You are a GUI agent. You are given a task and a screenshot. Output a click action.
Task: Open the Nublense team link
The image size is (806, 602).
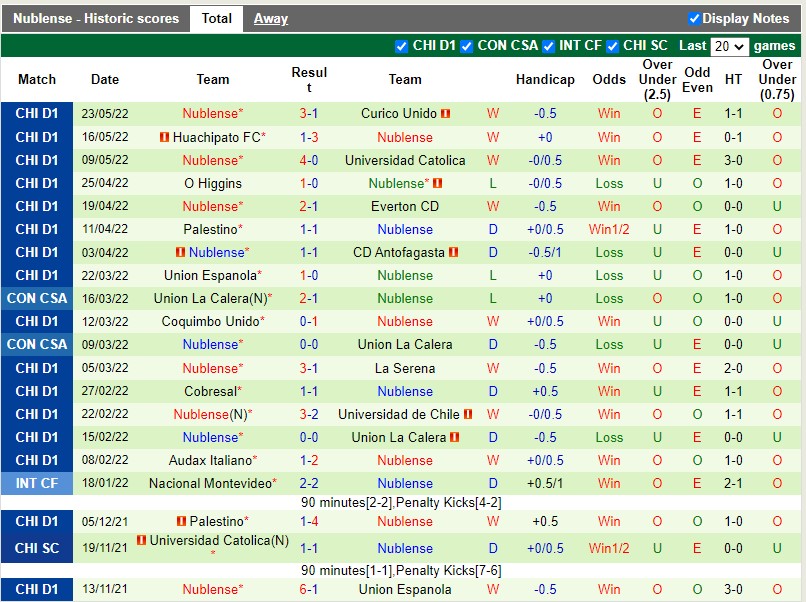(211, 113)
